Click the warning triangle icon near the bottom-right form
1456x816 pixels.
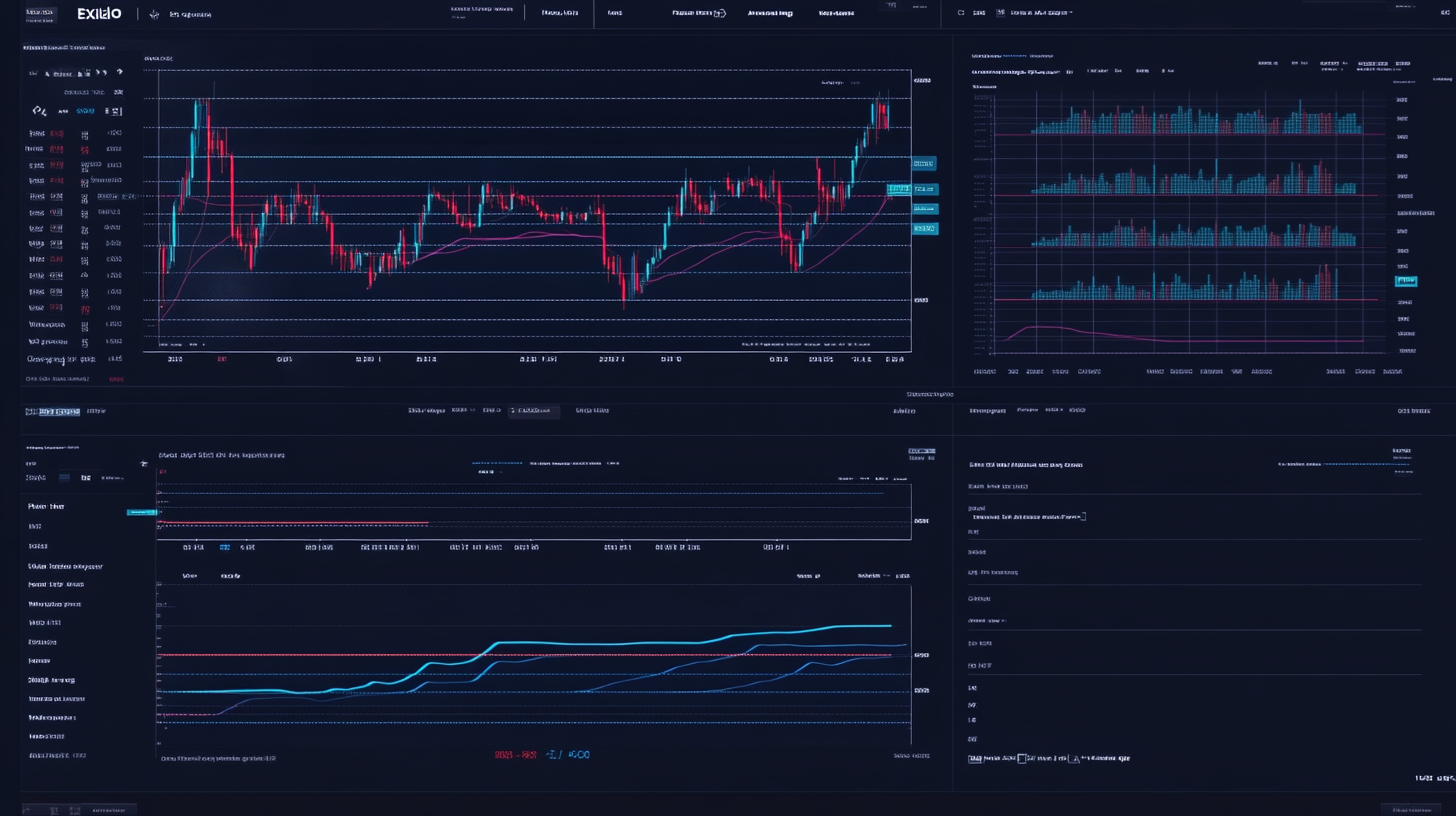[1076, 758]
